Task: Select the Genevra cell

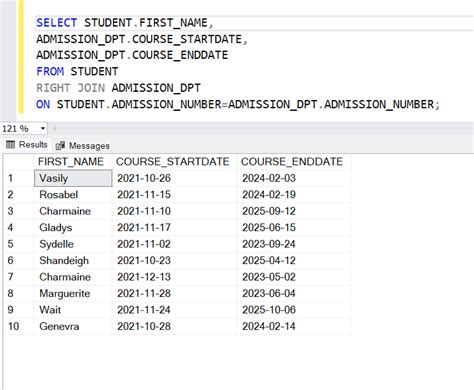Action: click(x=73, y=326)
